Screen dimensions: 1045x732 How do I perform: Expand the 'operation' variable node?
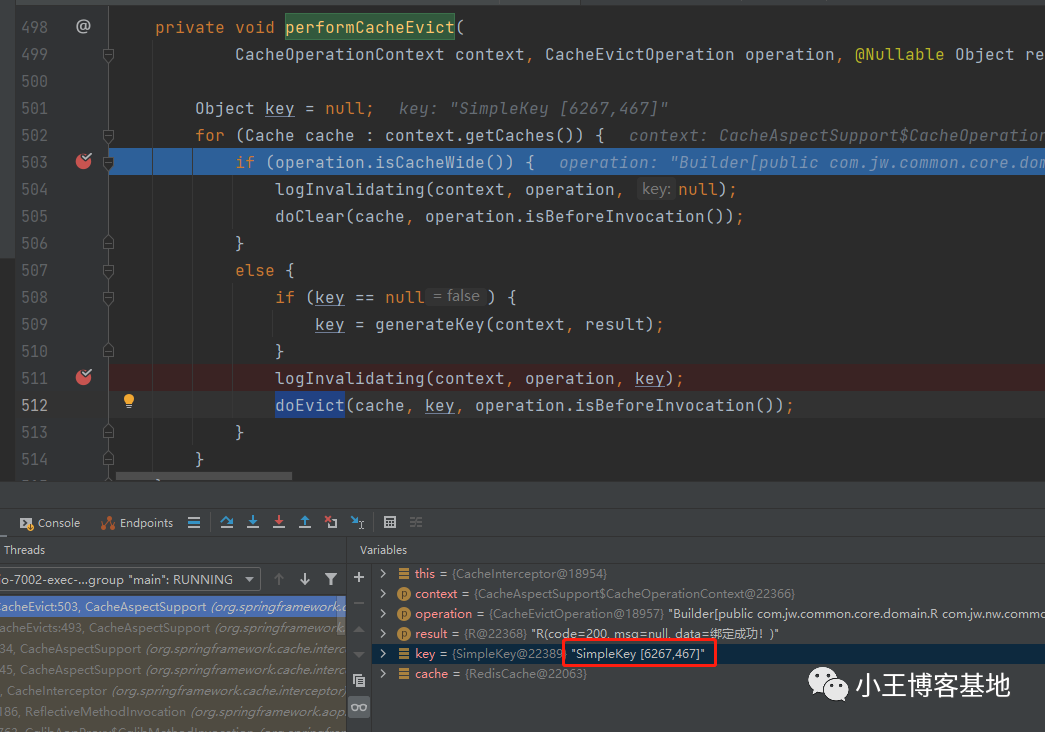(x=382, y=614)
